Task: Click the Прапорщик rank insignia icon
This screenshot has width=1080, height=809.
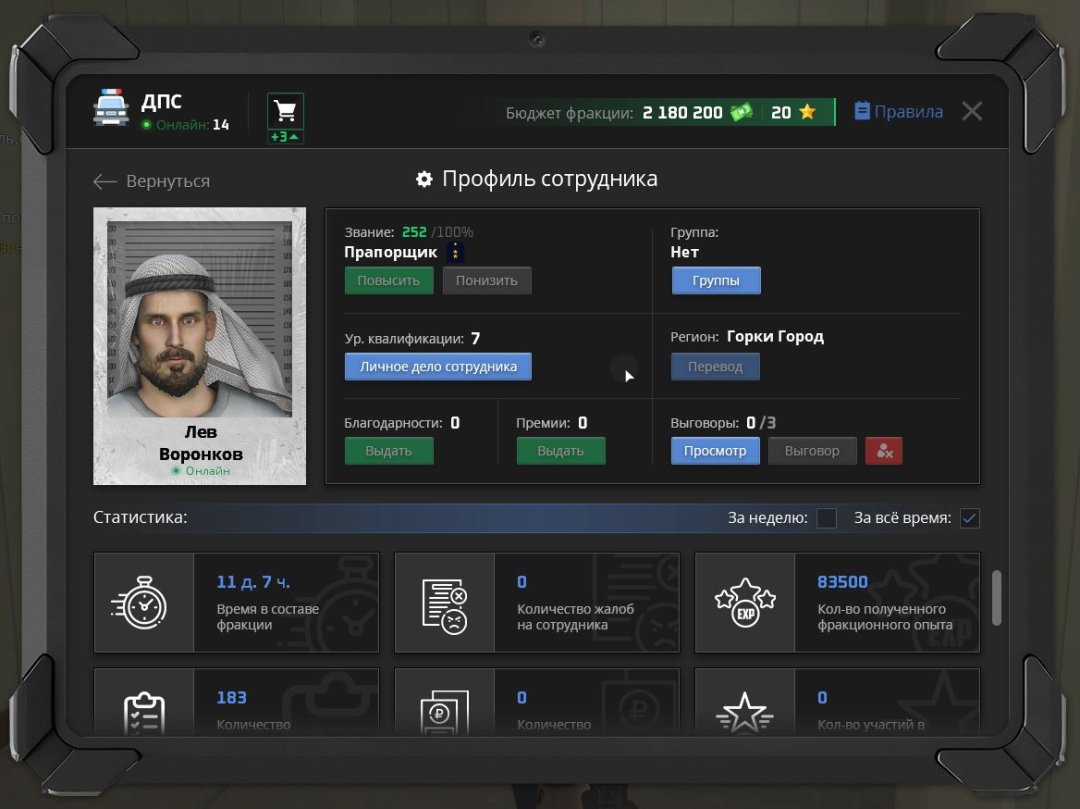Action: click(455, 253)
